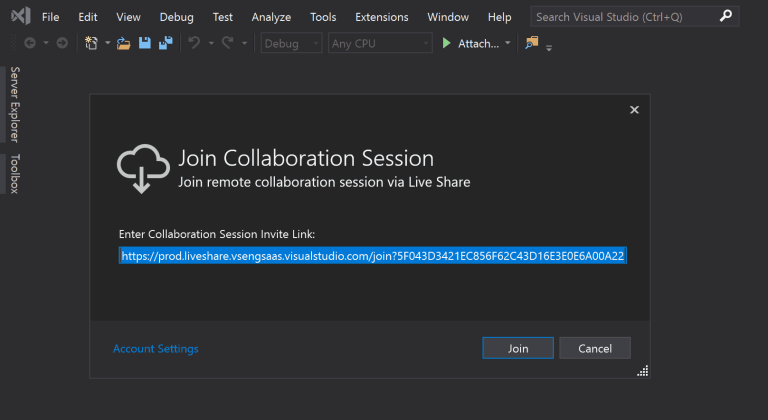Expand the New Project dropdown arrow
Screen dimensions: 768x420
point(107,43)
